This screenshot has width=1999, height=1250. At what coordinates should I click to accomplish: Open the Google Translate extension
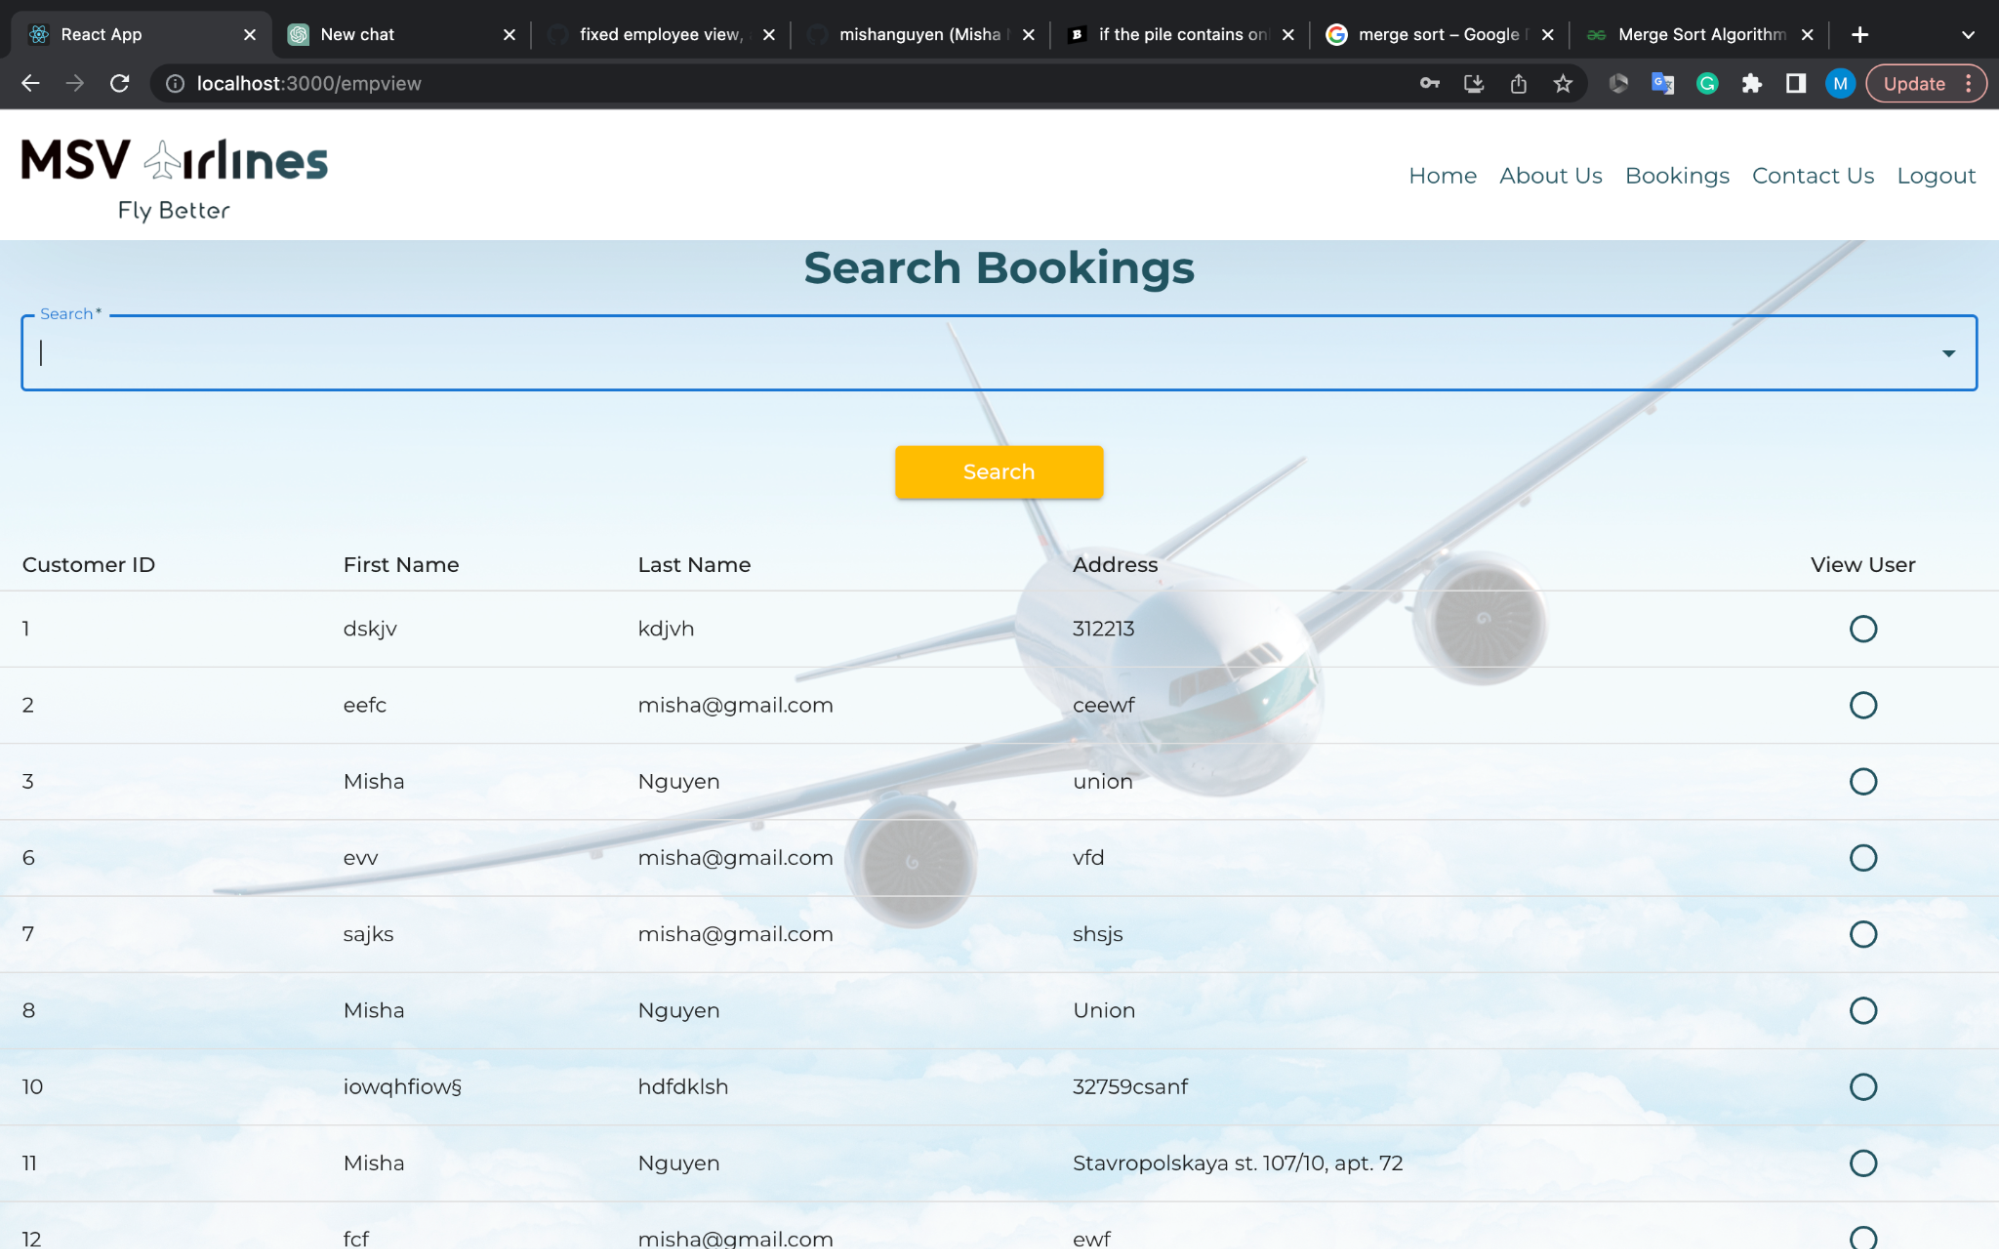(1662, 83)
